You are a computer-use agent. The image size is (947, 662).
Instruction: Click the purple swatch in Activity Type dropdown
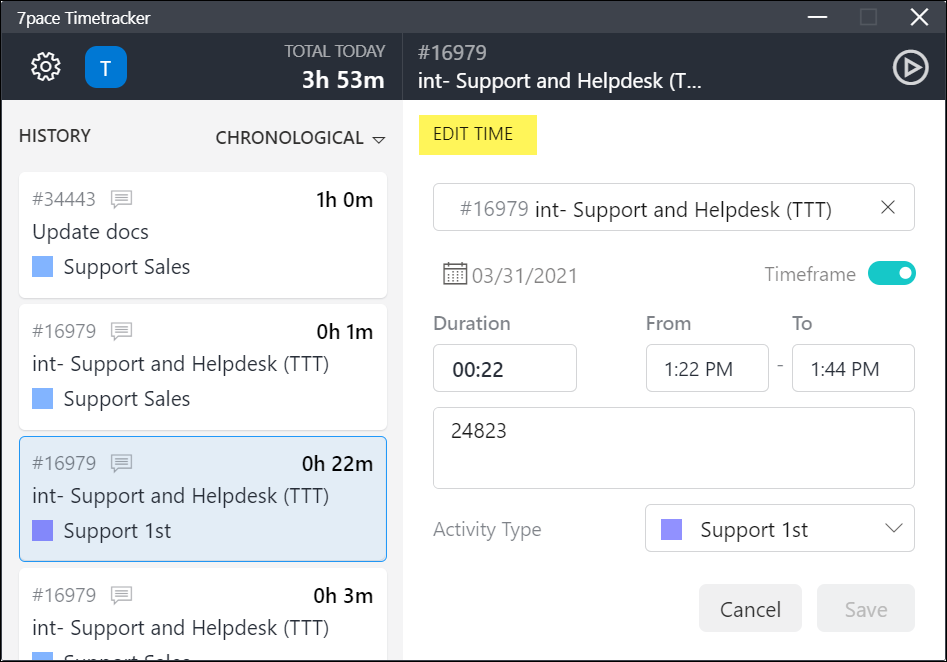(x=672, y=529)
